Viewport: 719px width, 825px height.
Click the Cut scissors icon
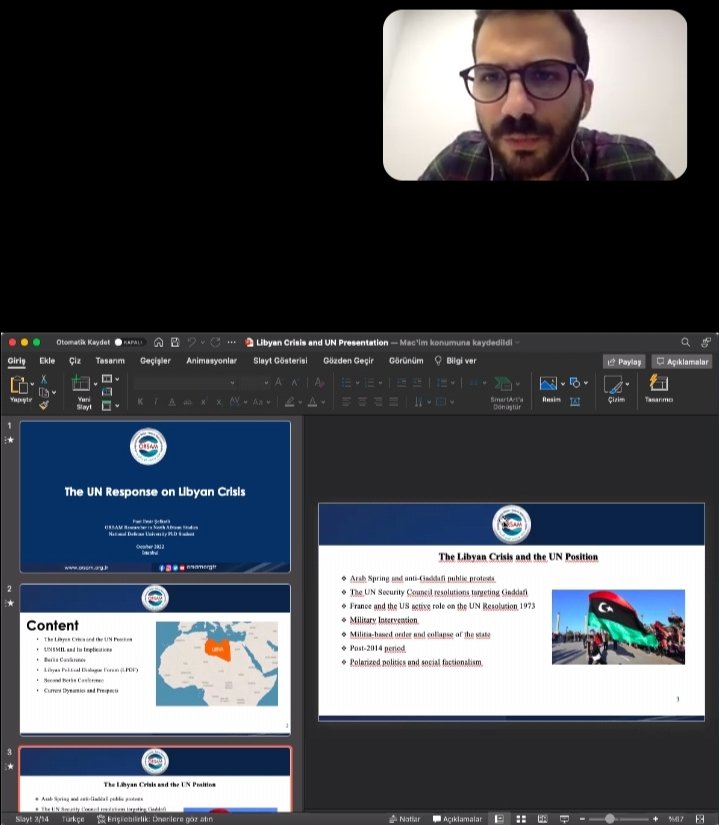[44, 379]
